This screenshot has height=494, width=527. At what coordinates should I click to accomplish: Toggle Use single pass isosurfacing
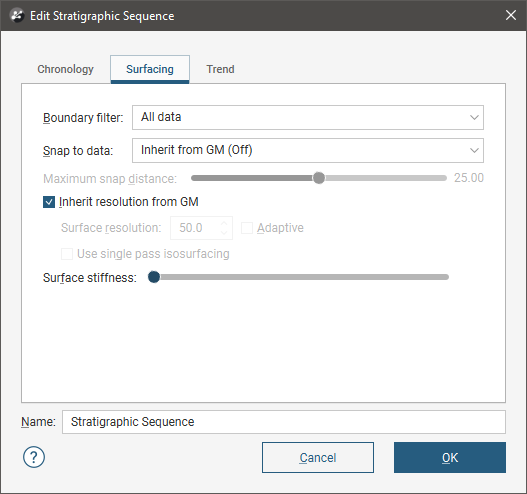(67, 254)
